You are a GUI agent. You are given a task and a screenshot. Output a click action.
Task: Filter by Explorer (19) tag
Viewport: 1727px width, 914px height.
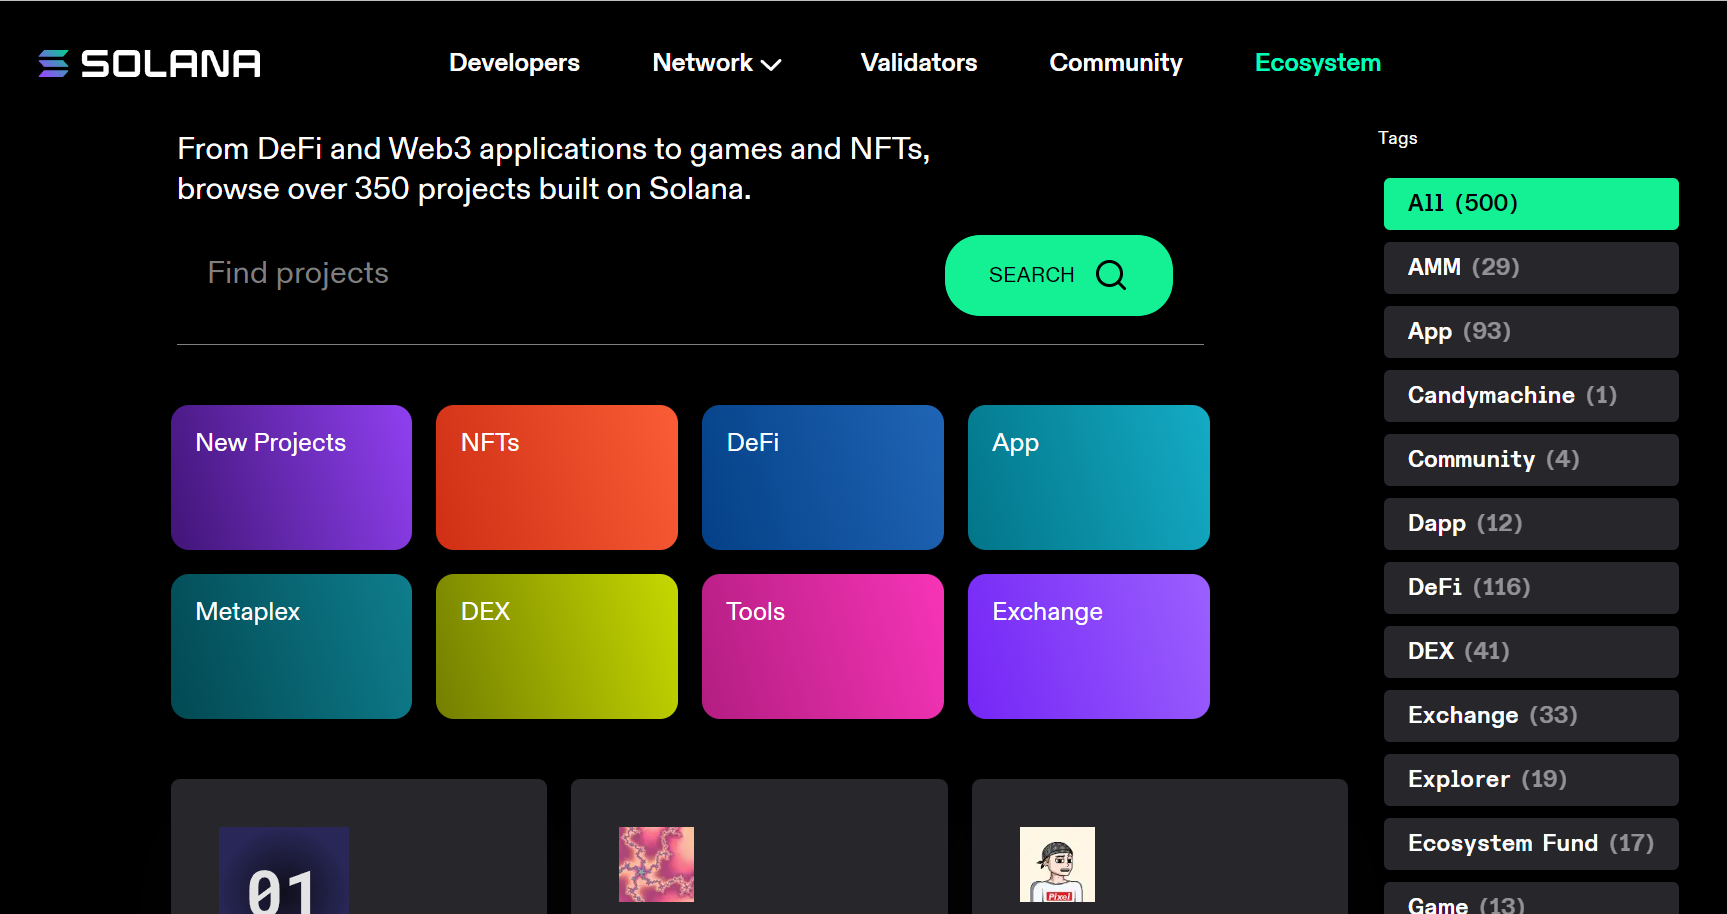pyautogui.click(x=1531, y=780)
